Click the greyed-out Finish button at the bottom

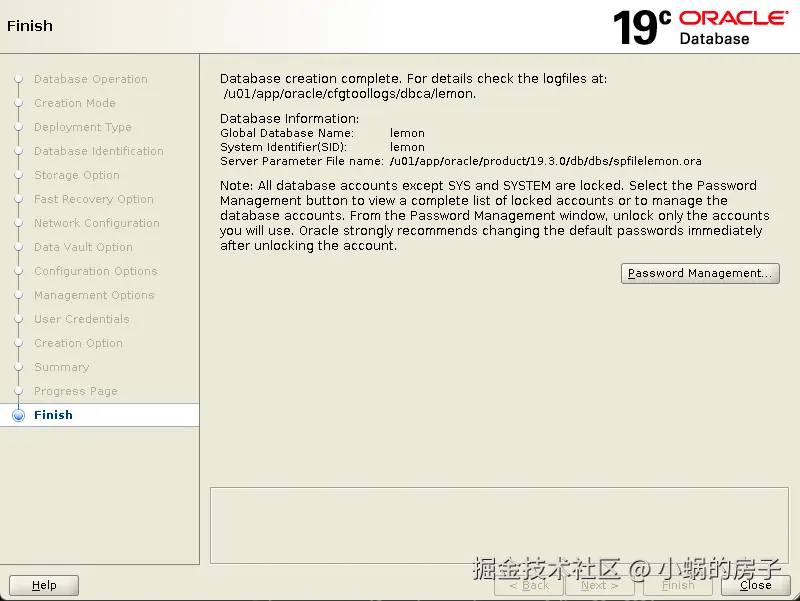click(678, 585)
